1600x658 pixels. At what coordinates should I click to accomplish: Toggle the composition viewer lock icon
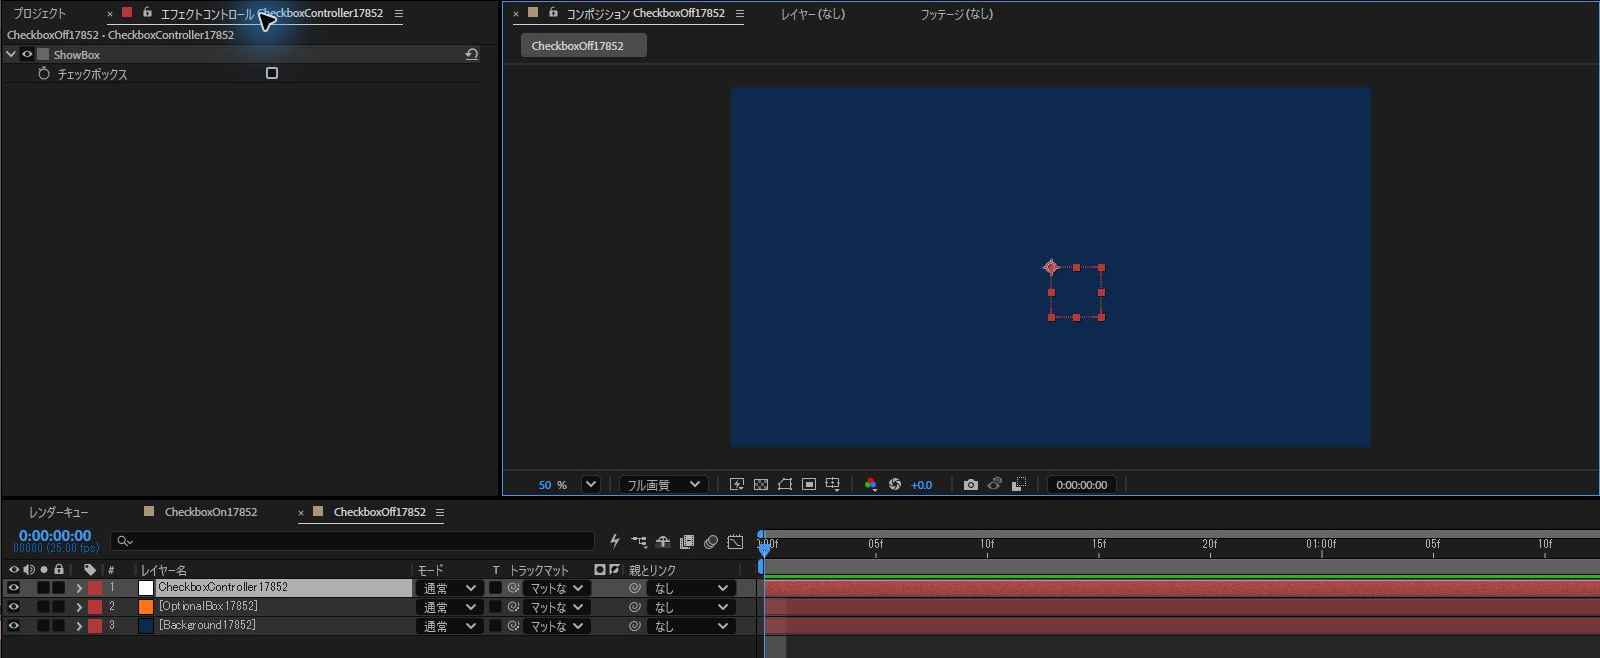[x=553, y=13]
